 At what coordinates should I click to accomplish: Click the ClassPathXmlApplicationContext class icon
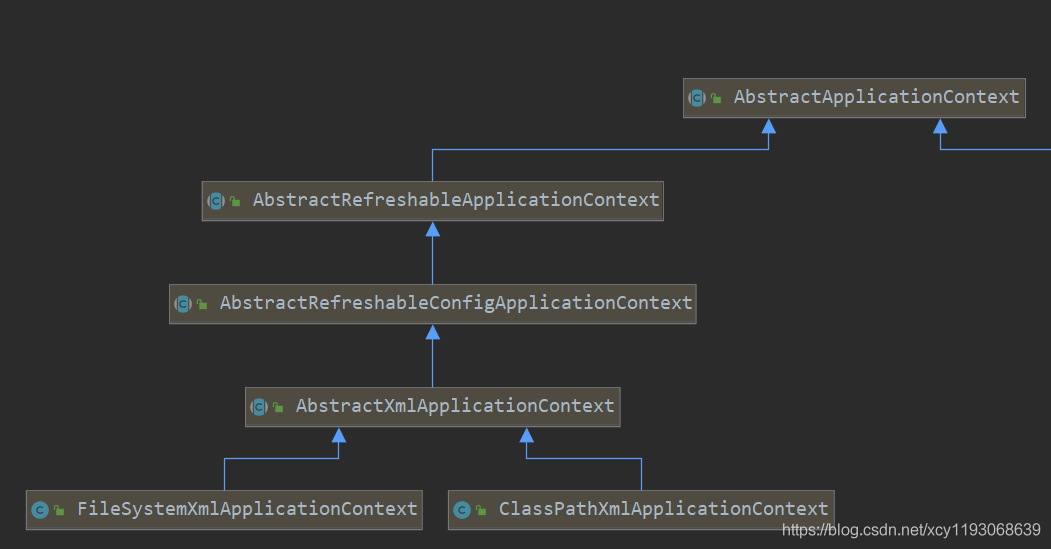[x=462, y=510]
